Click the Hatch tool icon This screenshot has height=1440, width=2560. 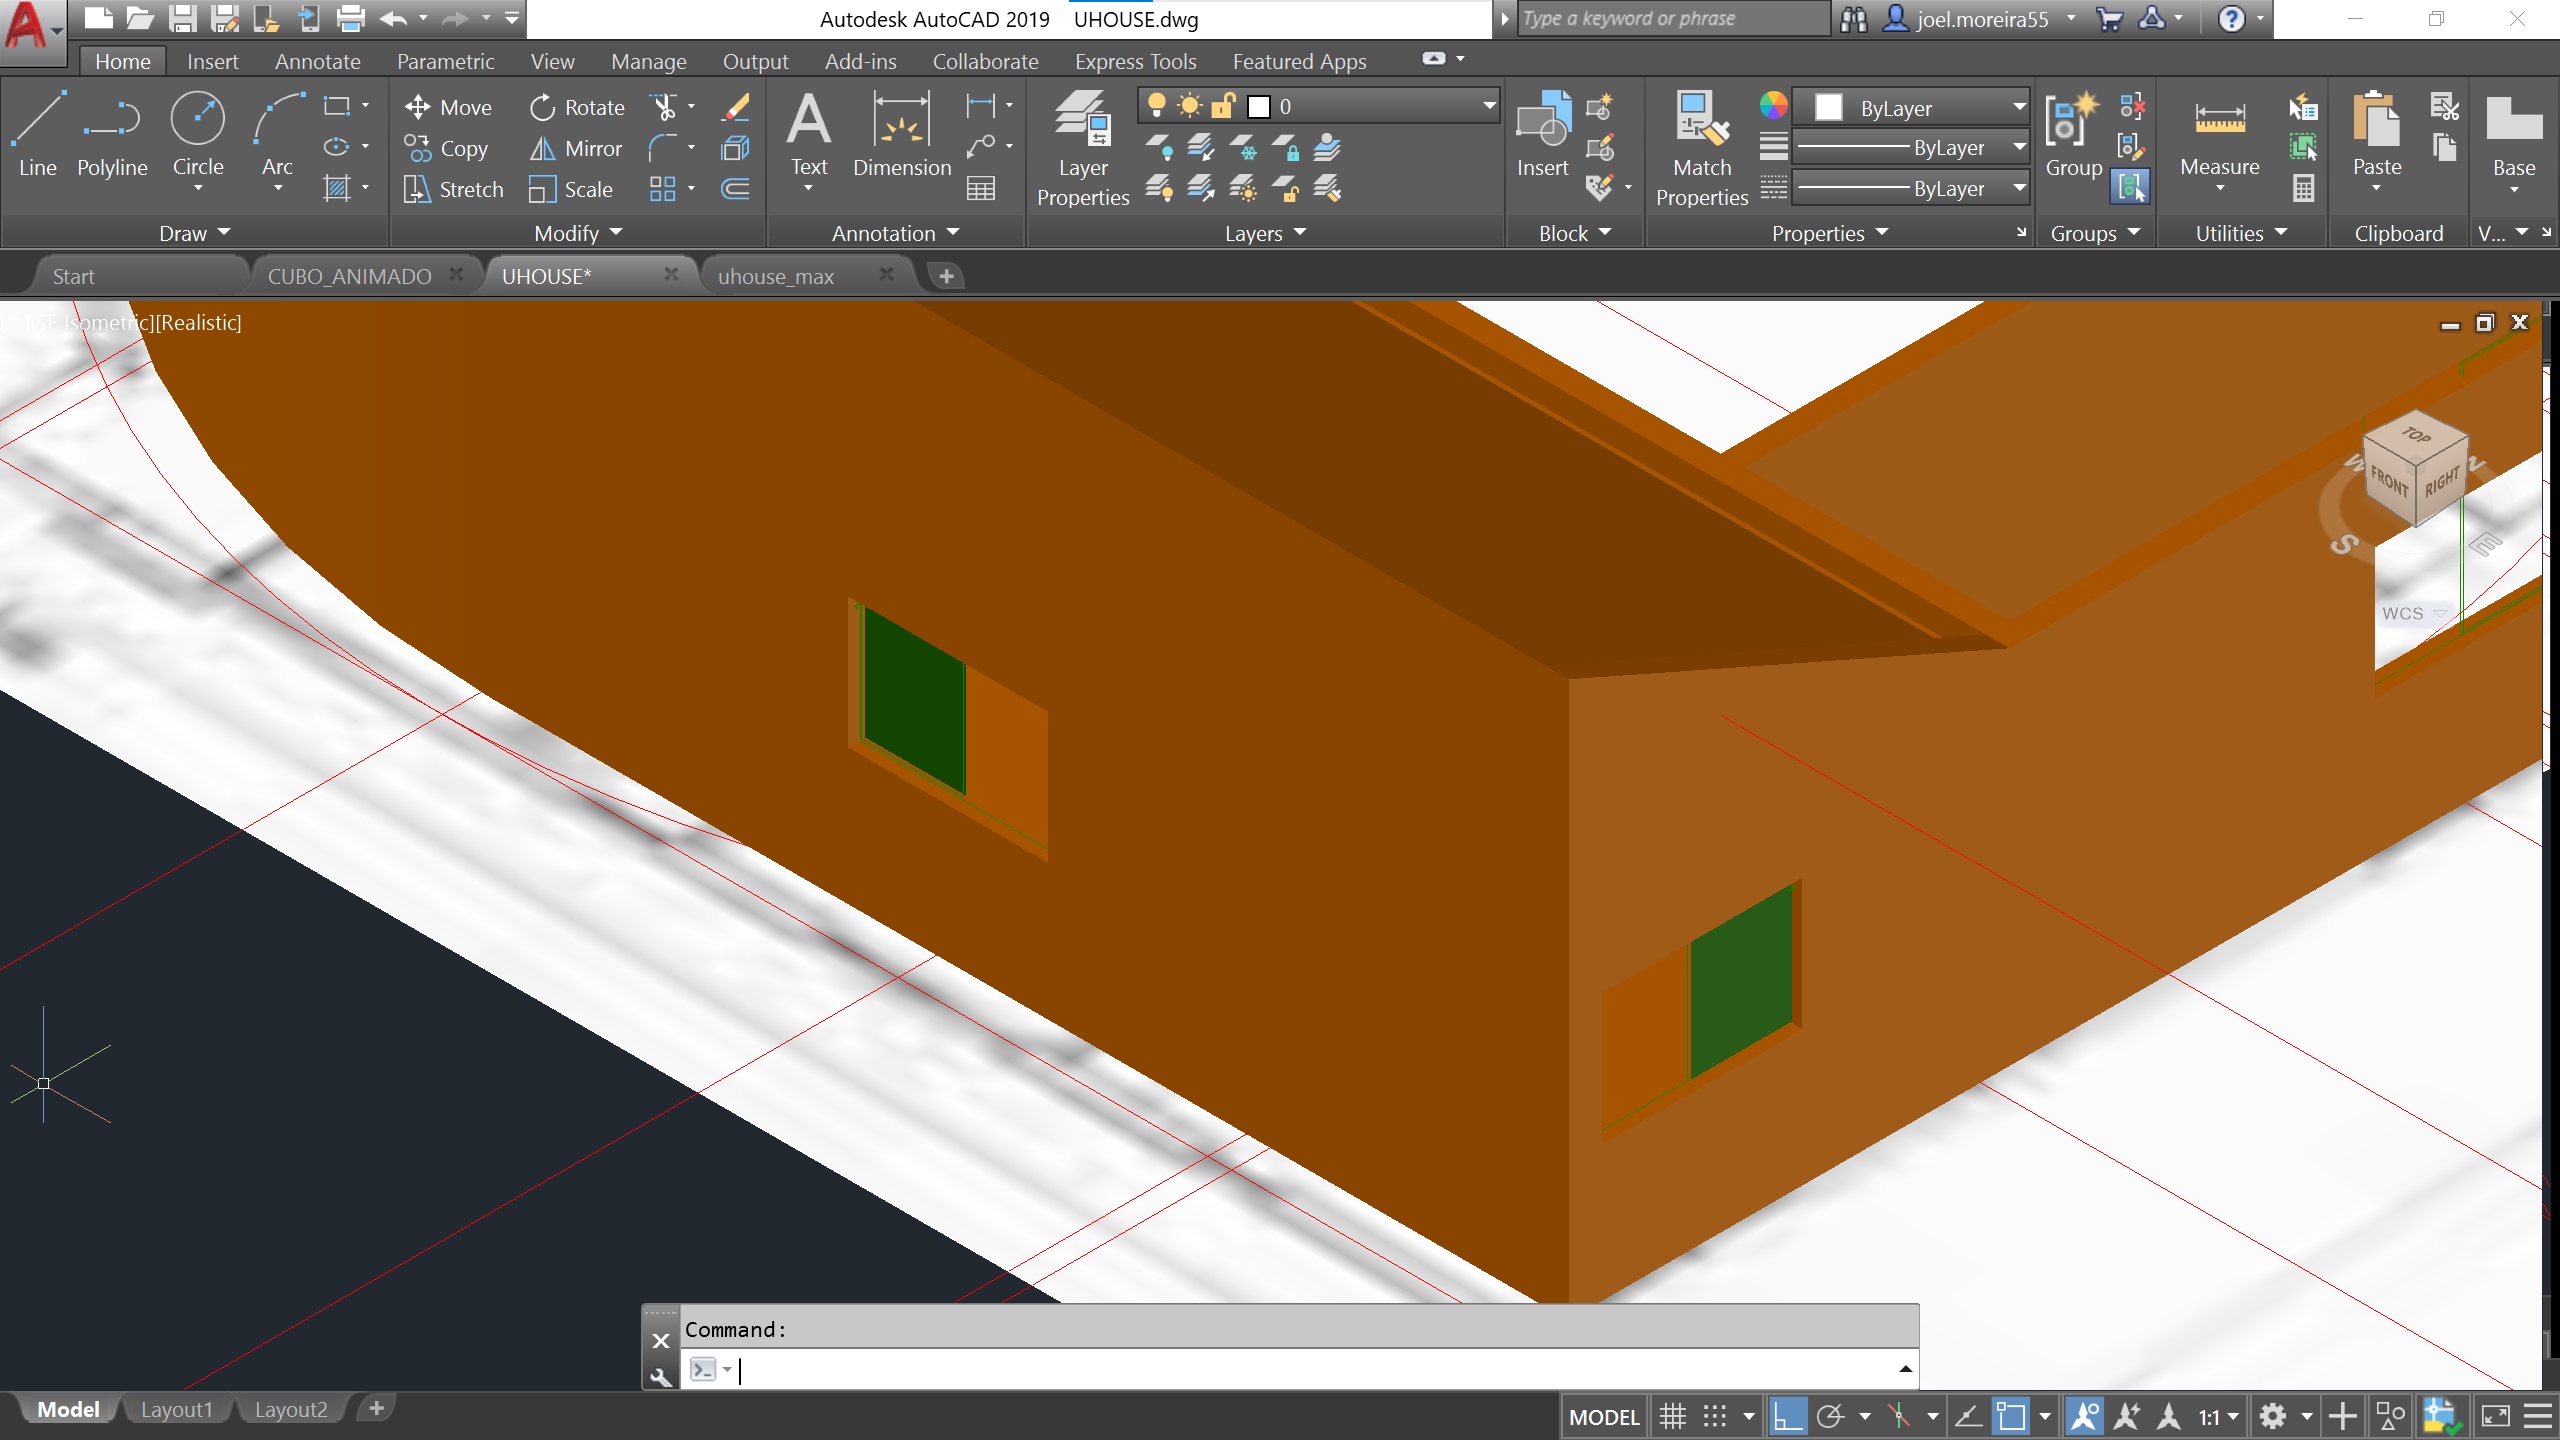pyautogui.click(x=337, y=188)
